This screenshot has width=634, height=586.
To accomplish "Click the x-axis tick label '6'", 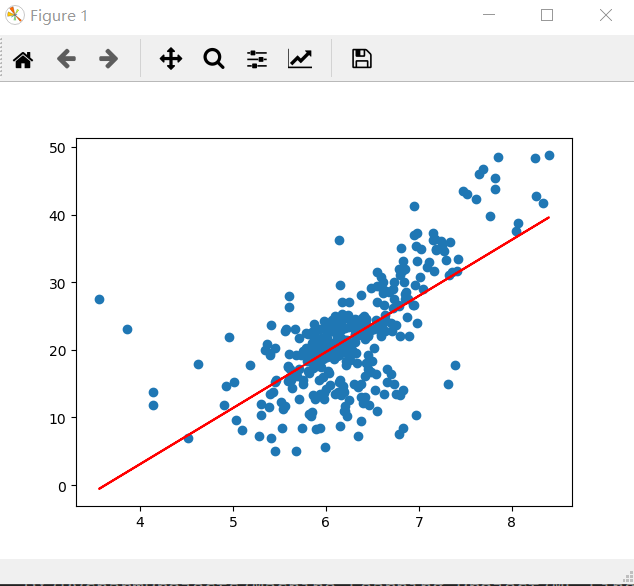I will click(x=325, y=522).
